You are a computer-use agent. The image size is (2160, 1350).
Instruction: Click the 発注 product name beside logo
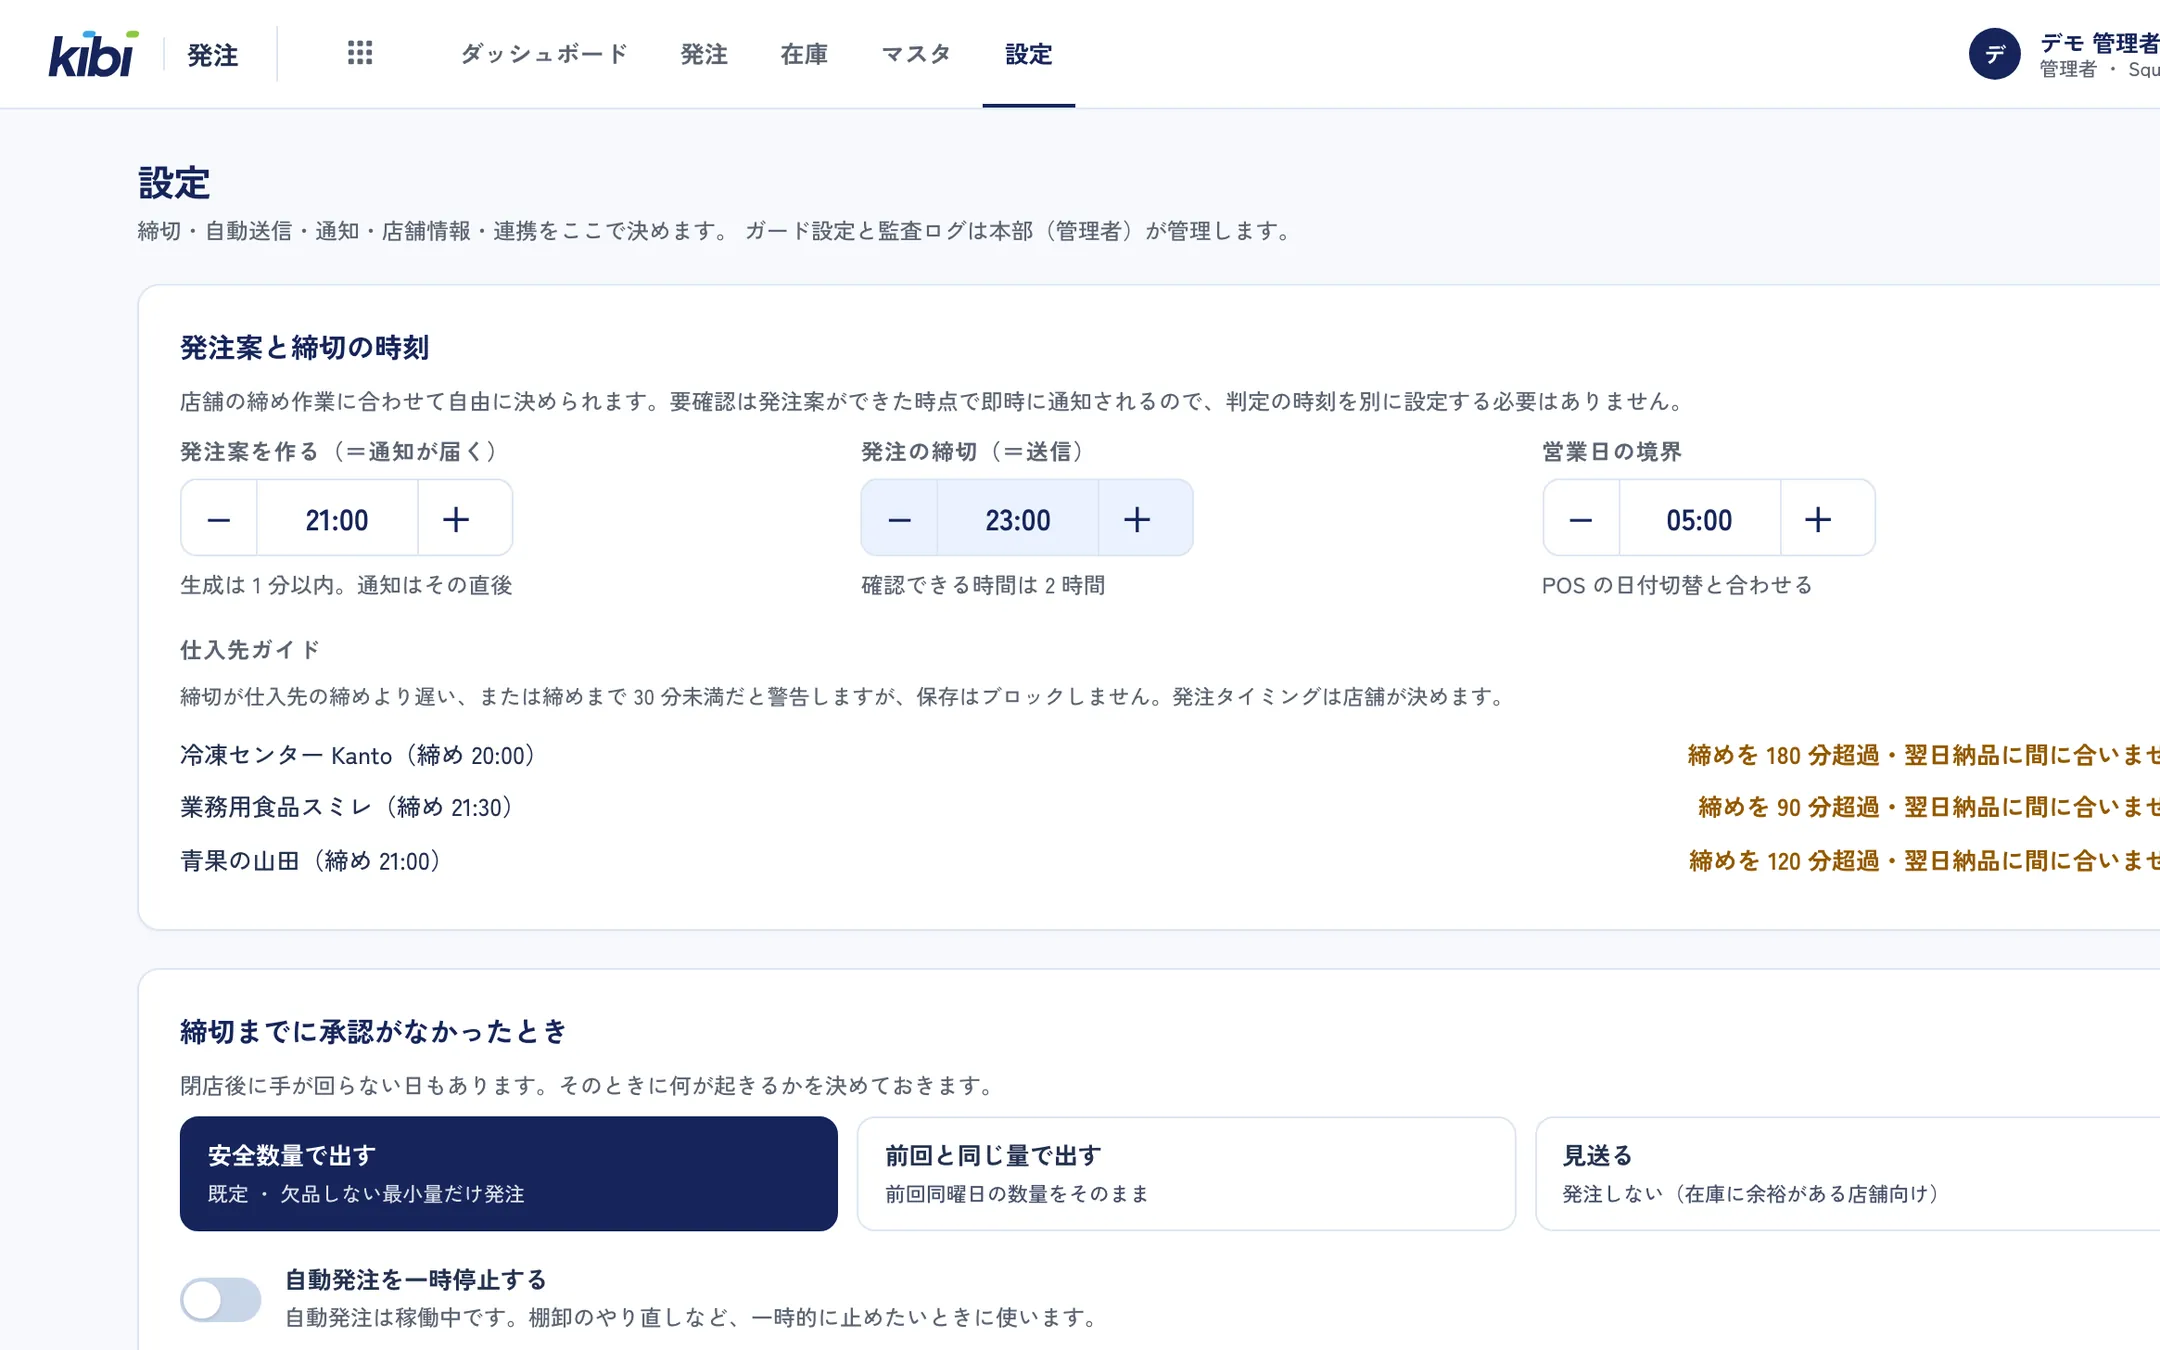[x=213, y=55]
